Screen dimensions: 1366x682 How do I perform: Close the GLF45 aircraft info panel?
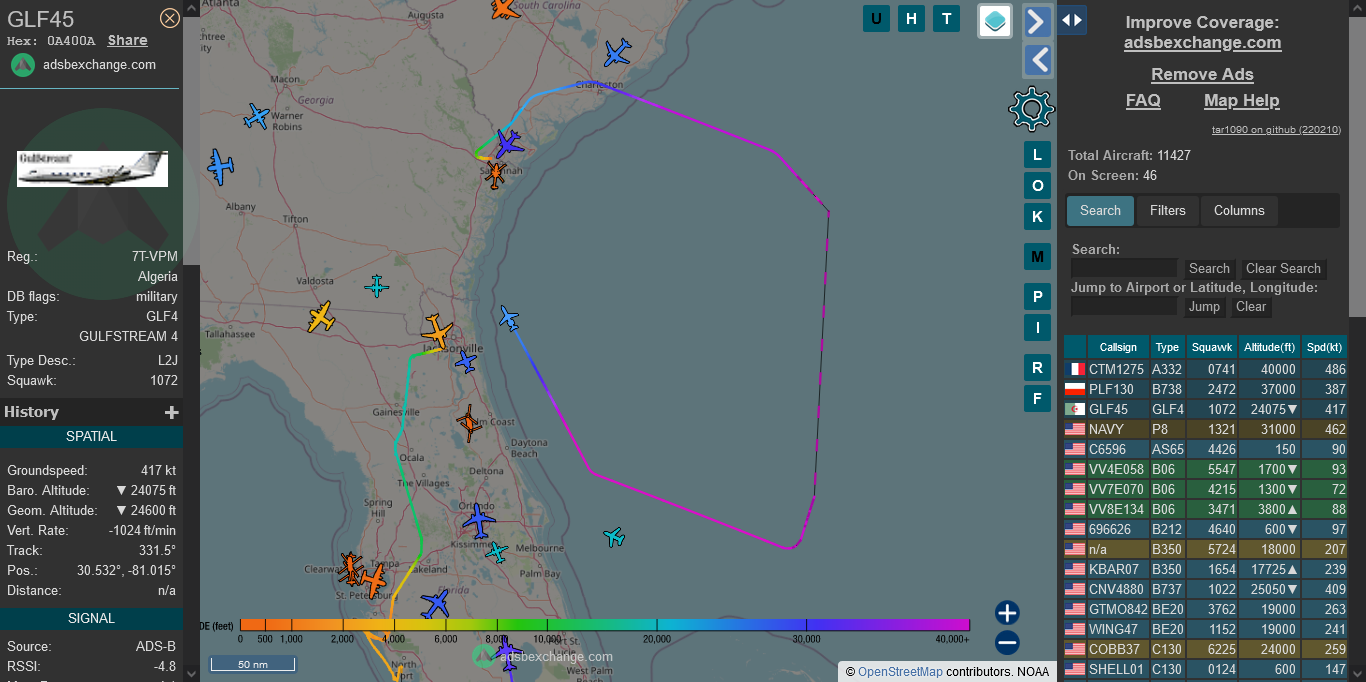click(x=170, y=18)
